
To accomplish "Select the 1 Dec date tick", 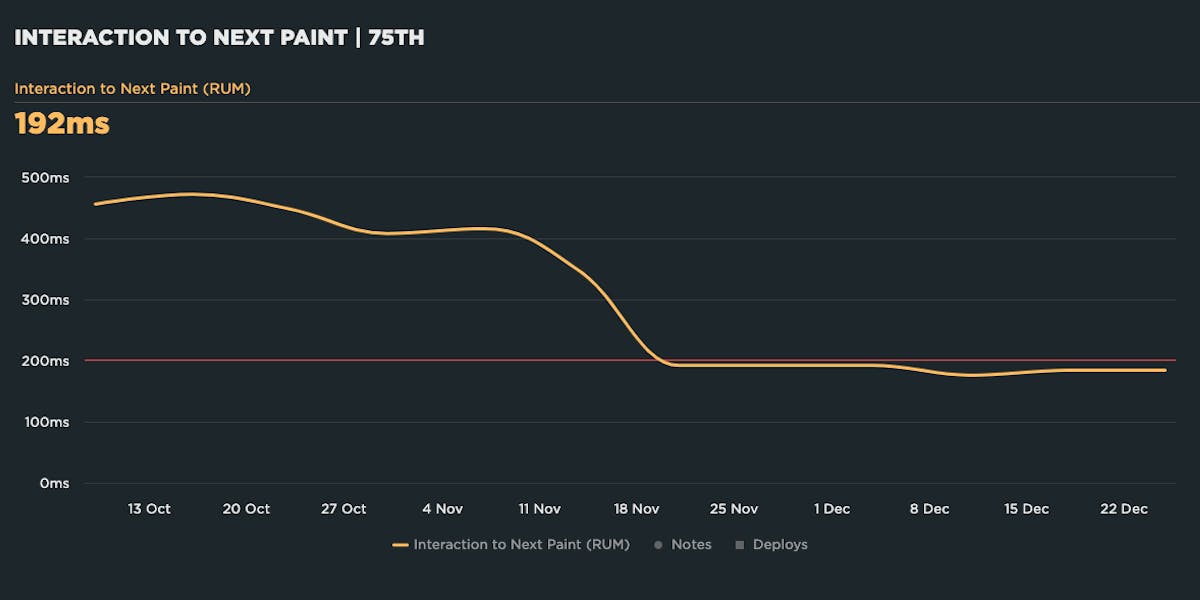I will [831, 509].
